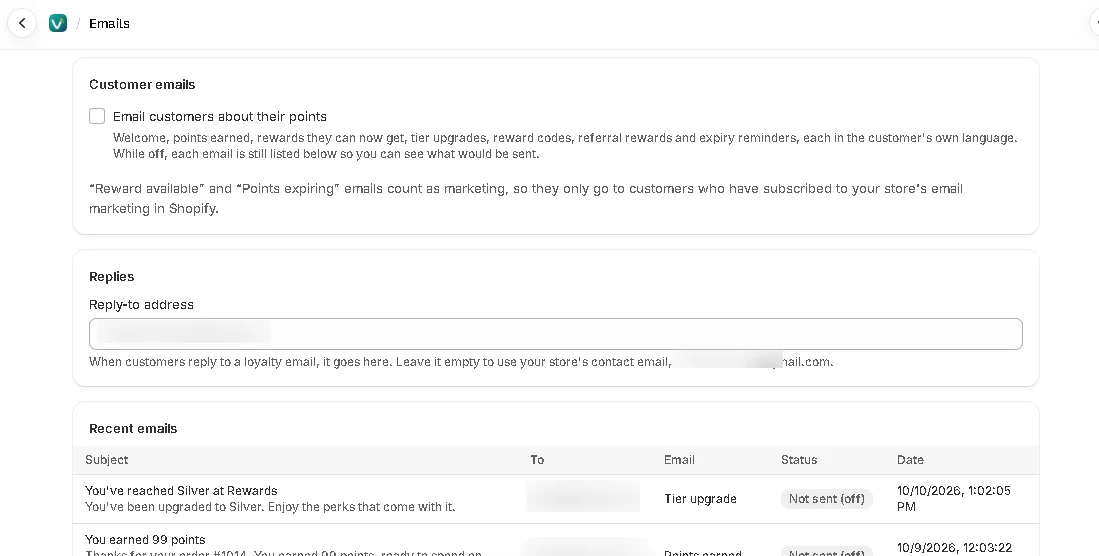Sort by the Subject column header

tap(107, 460)
